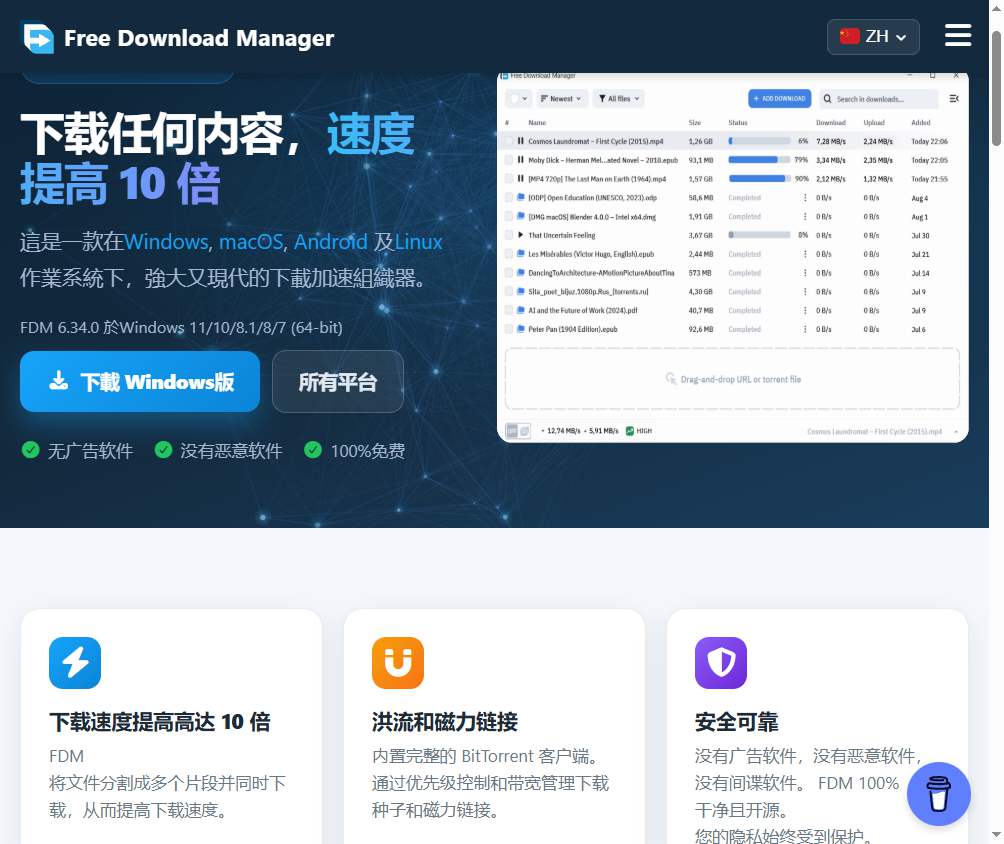The width and height of the screenshot is (1004, 844).
Task: Tick the checkbox for Les Misérables row
Action: (509, 254)
